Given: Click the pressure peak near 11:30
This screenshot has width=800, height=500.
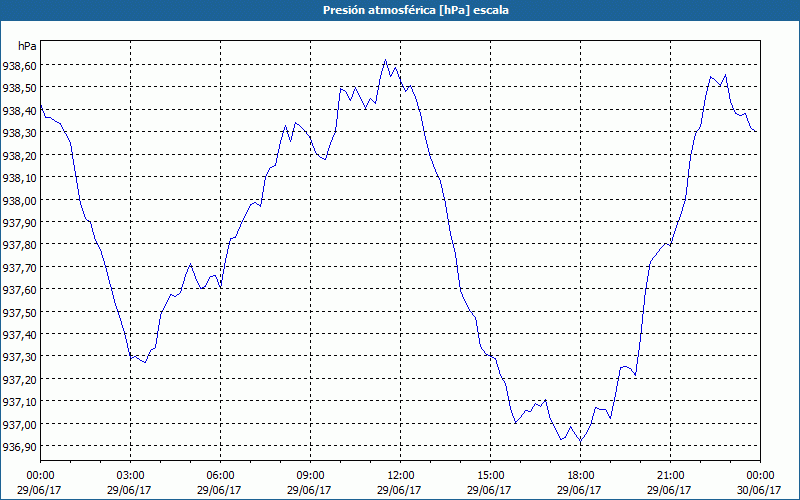Looking at the screenshot, I should tap(386, 60).
